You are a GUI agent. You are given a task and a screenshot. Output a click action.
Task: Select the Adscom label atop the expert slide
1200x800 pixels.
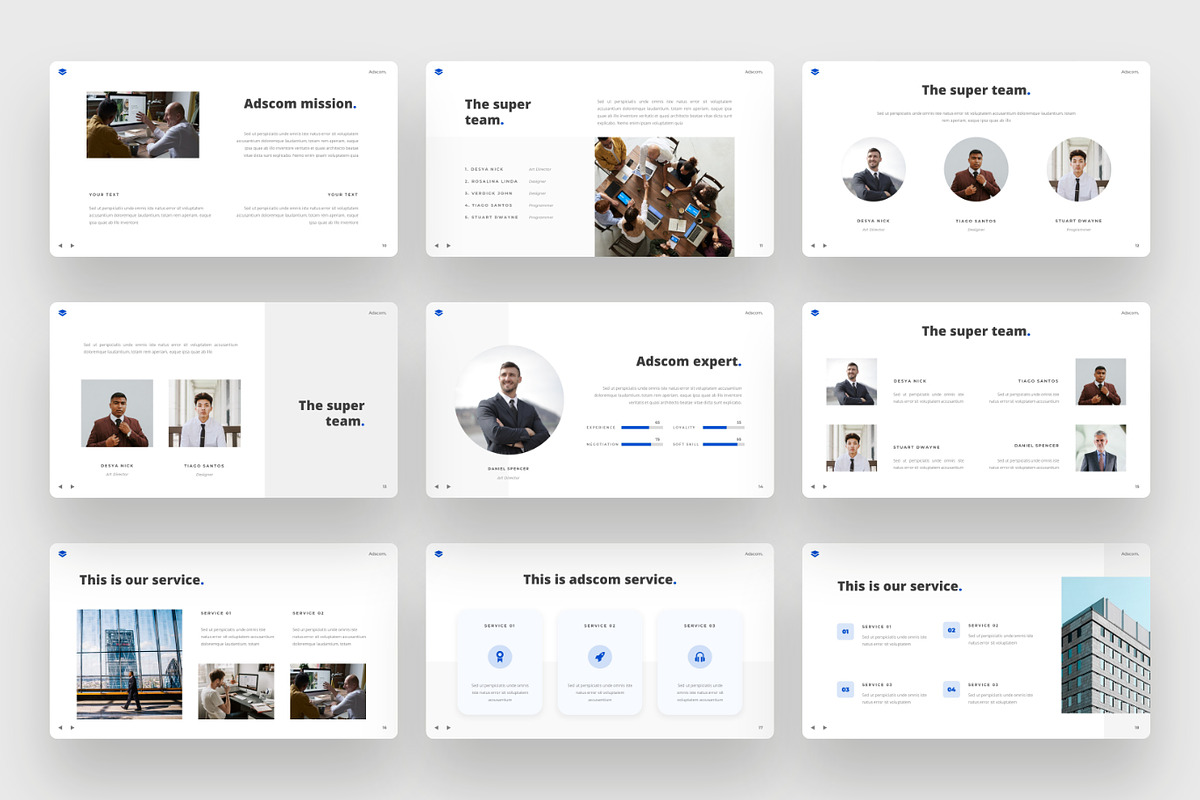pos(753,313)
